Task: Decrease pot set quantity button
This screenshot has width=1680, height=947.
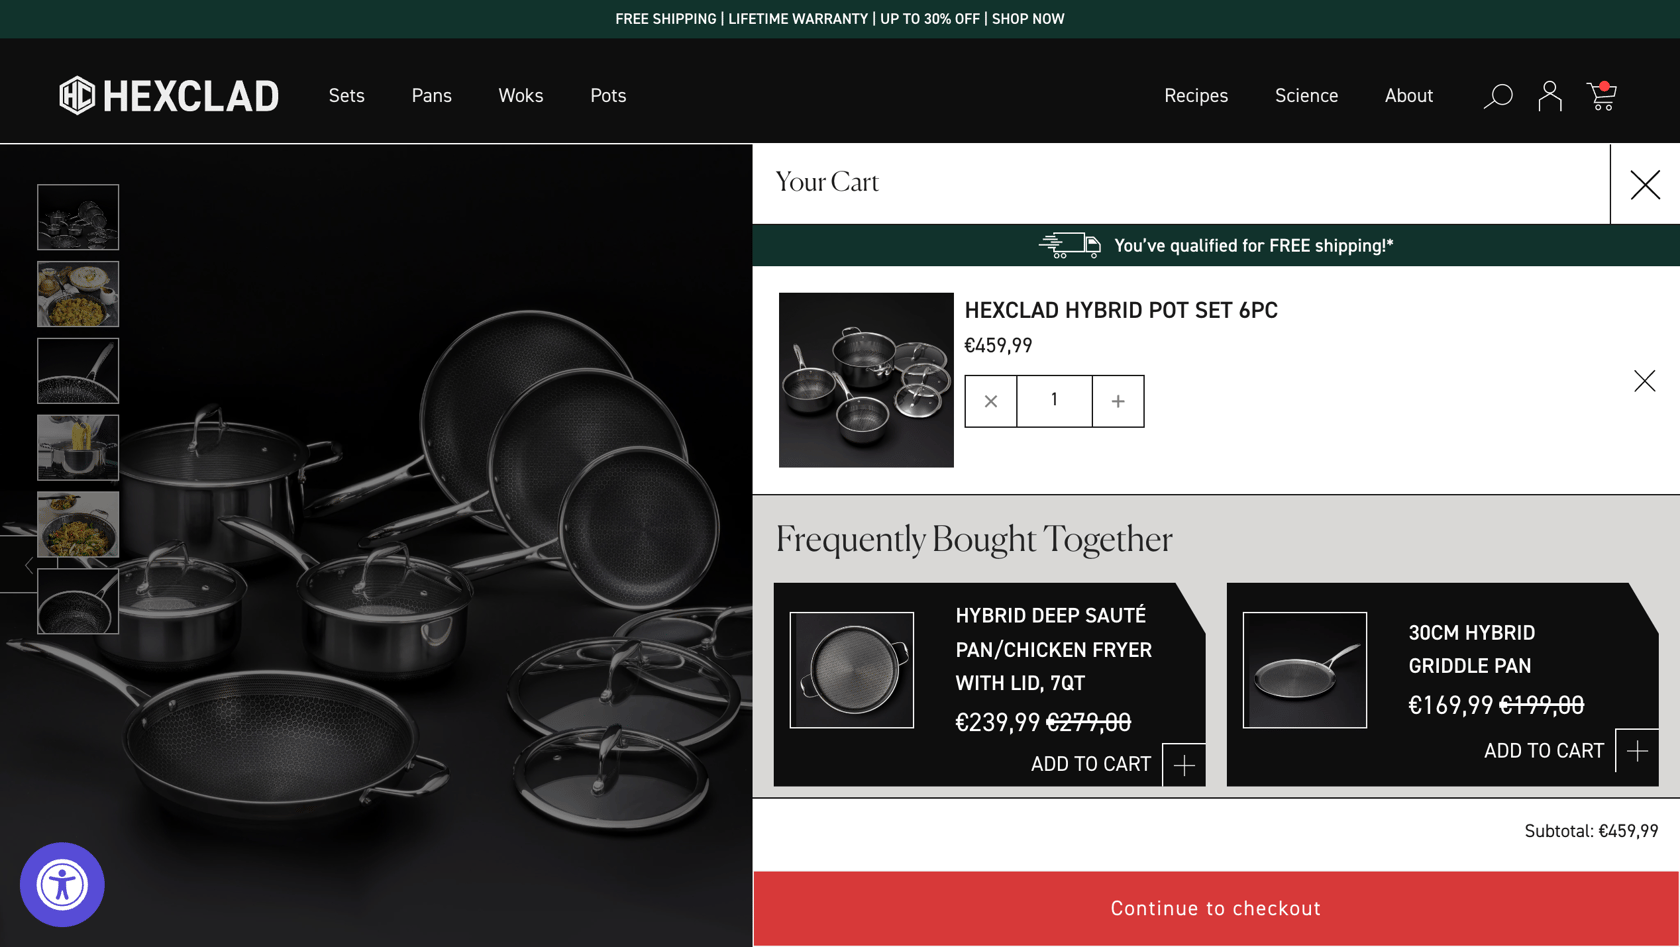Action: point(991,401)
